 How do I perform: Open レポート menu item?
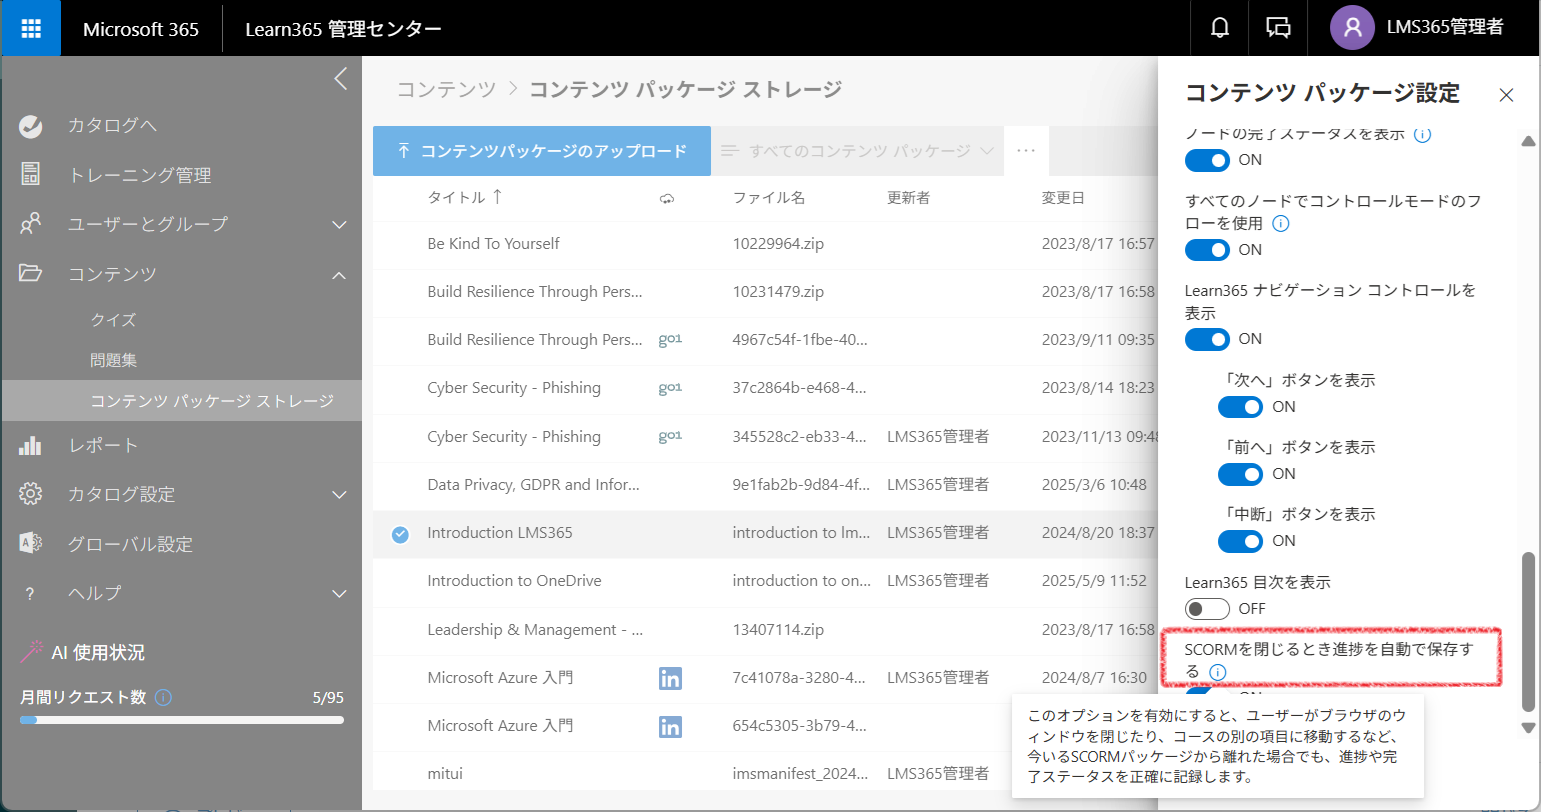pyautogui.click(x=103, y=445)
